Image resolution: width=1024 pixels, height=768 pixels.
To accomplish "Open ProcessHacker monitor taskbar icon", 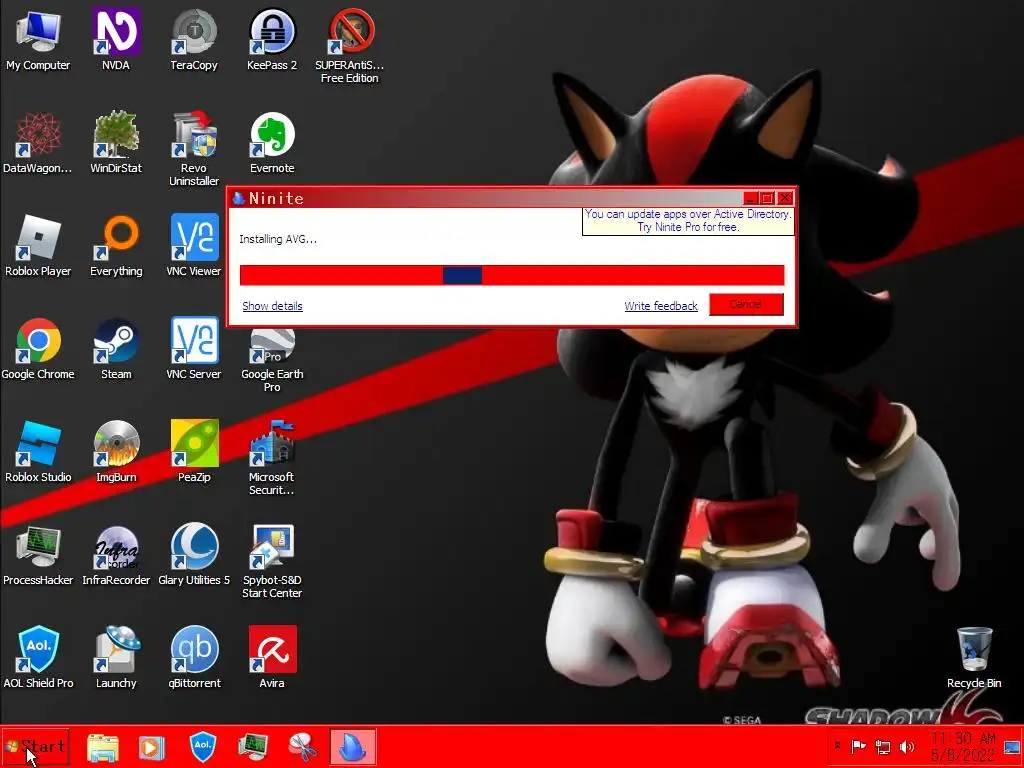I will click(253, 747).
